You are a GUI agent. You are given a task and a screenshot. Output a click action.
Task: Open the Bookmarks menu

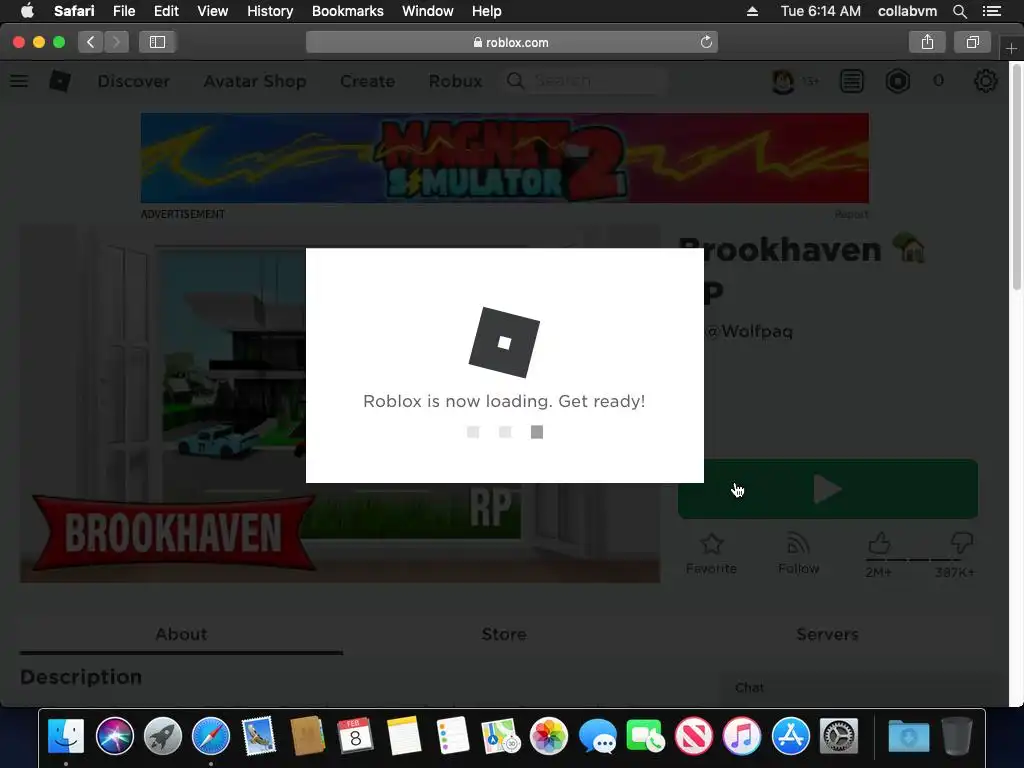click(347, 11)
